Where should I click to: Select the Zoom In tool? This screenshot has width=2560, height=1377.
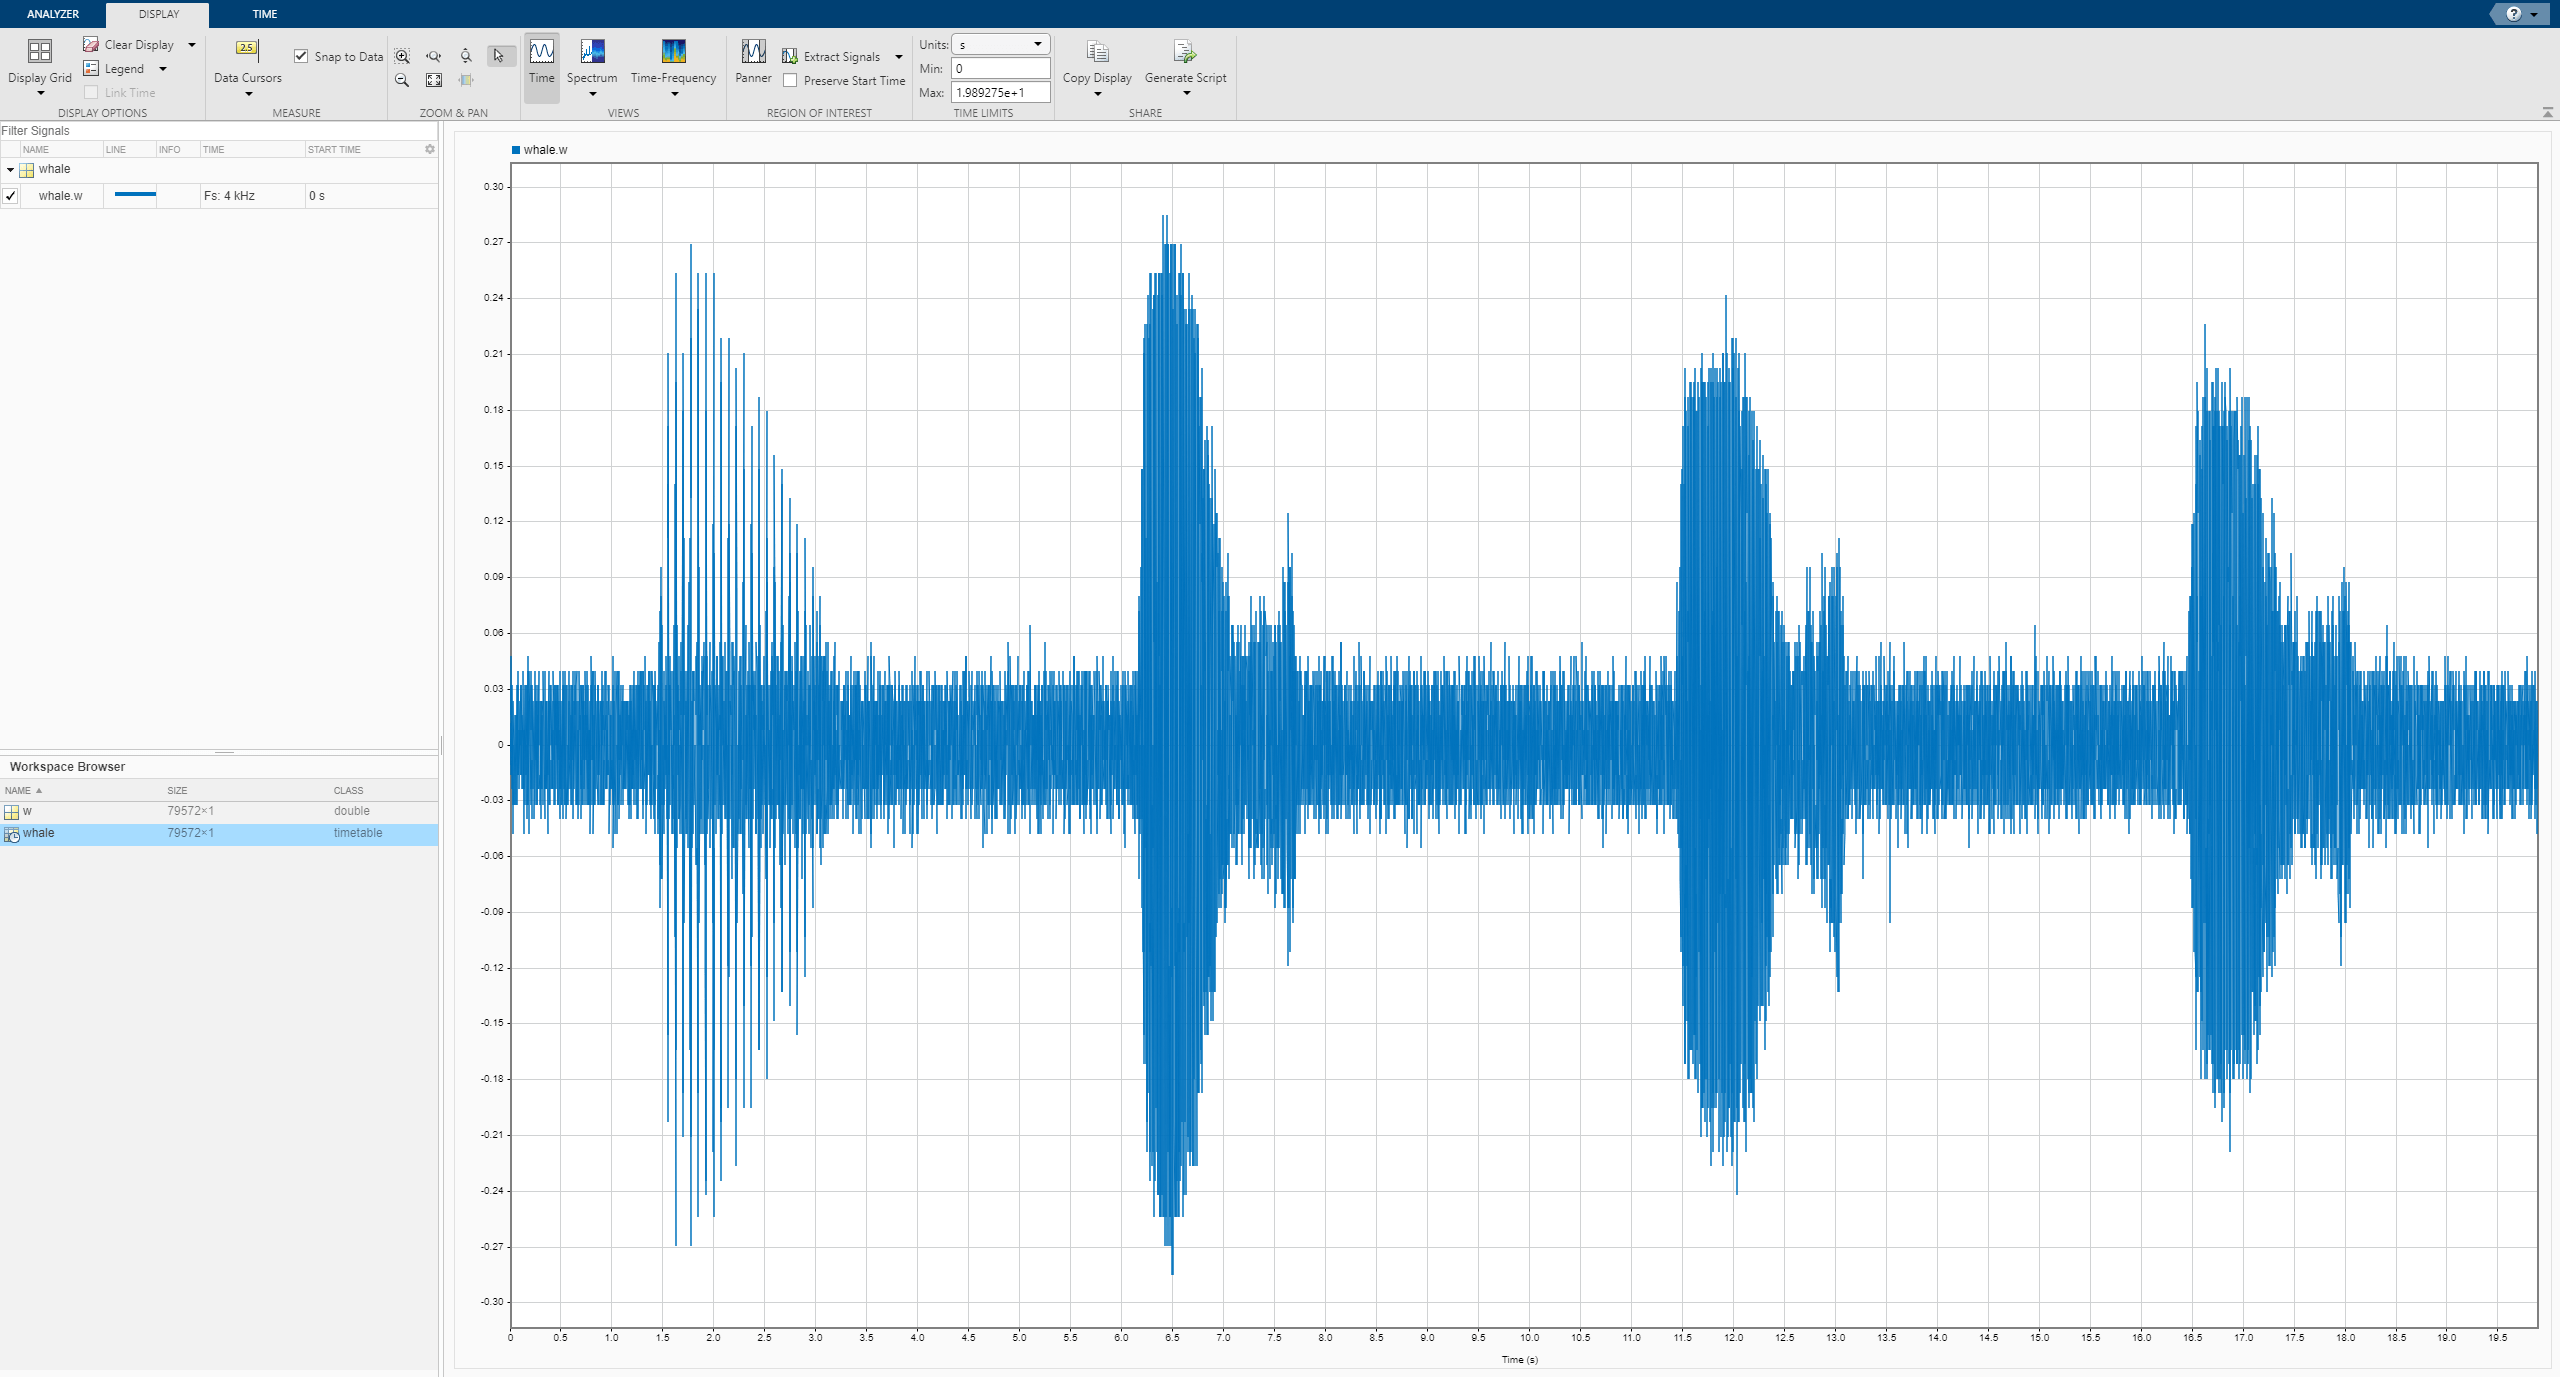402,56
